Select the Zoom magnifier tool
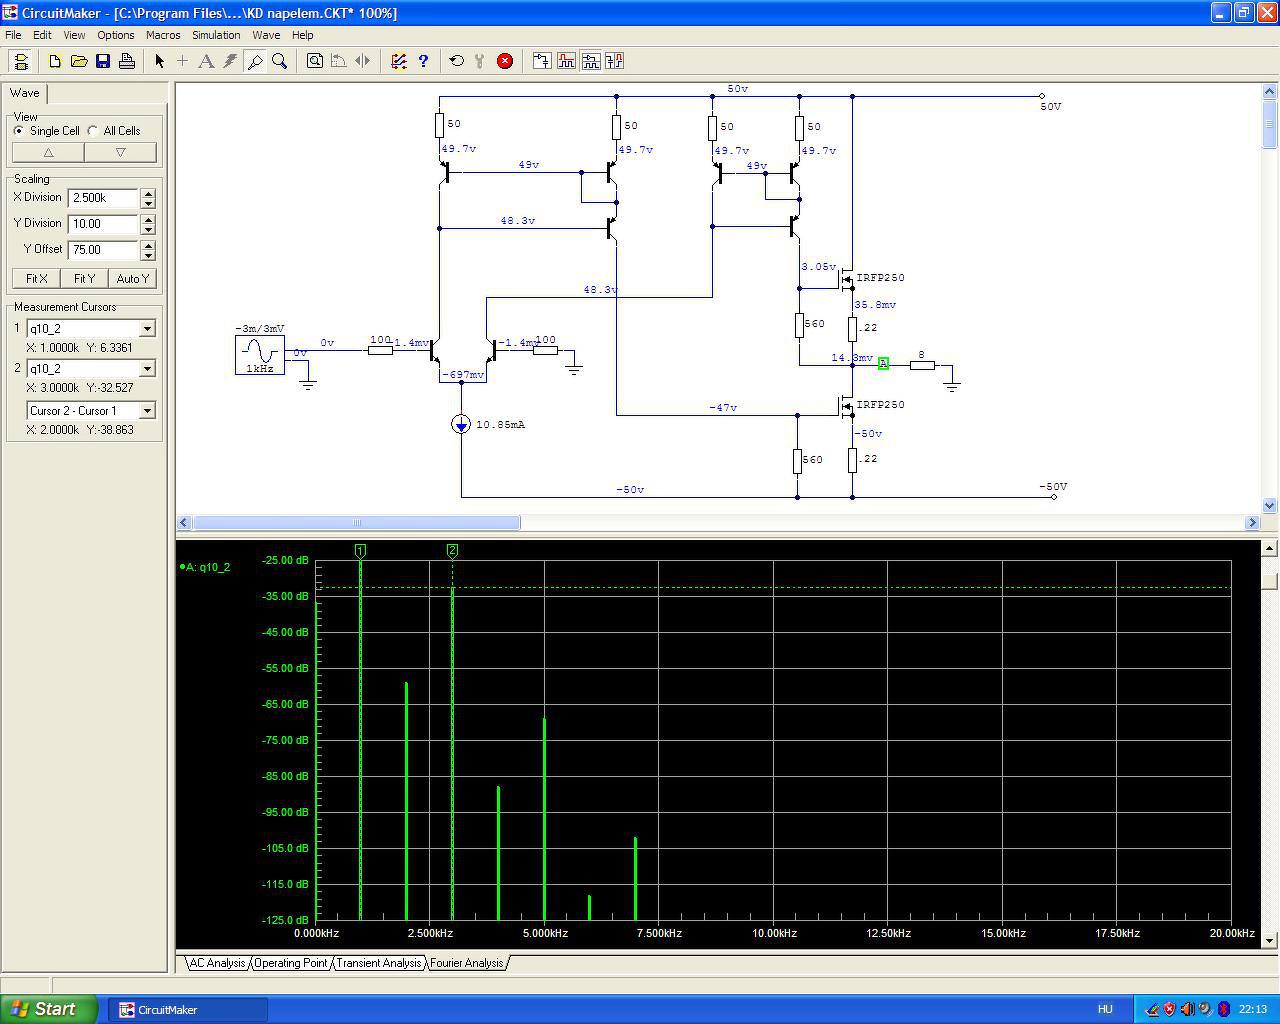Viewport: 1280px width, 1024px height. tap(280, 61)
